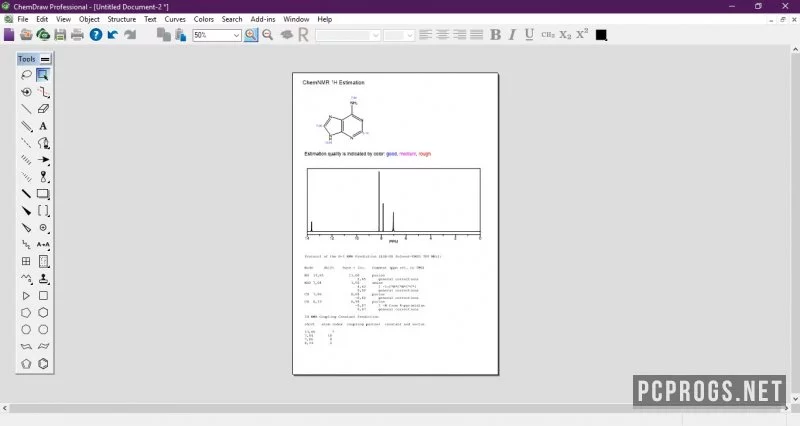Select the Pen drawing tool
This screenshot has height=426, width=800.
coord(43,143)
